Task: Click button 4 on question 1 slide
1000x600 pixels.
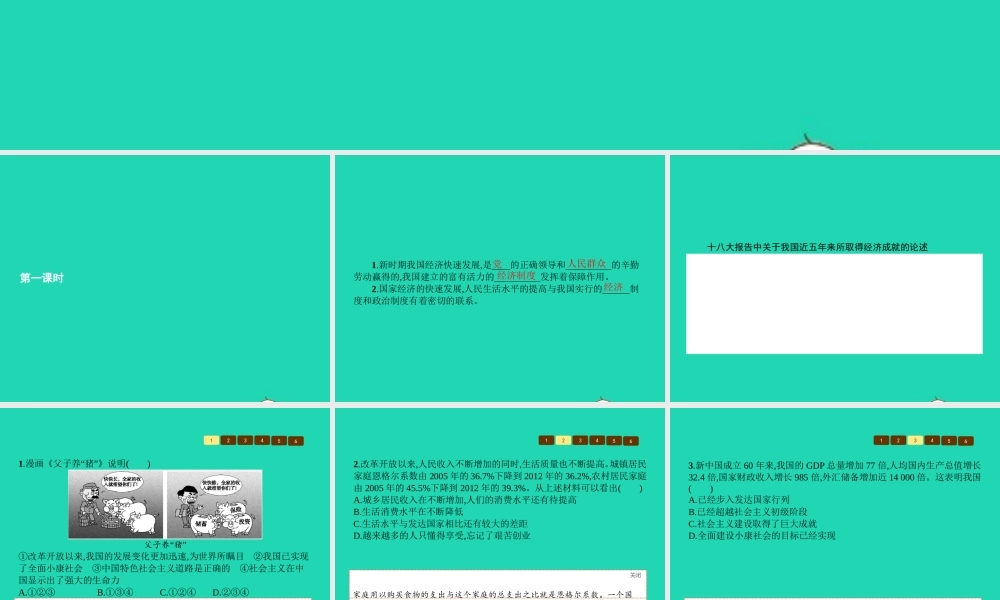Action: pyautogui.click(x=262, y=440)
